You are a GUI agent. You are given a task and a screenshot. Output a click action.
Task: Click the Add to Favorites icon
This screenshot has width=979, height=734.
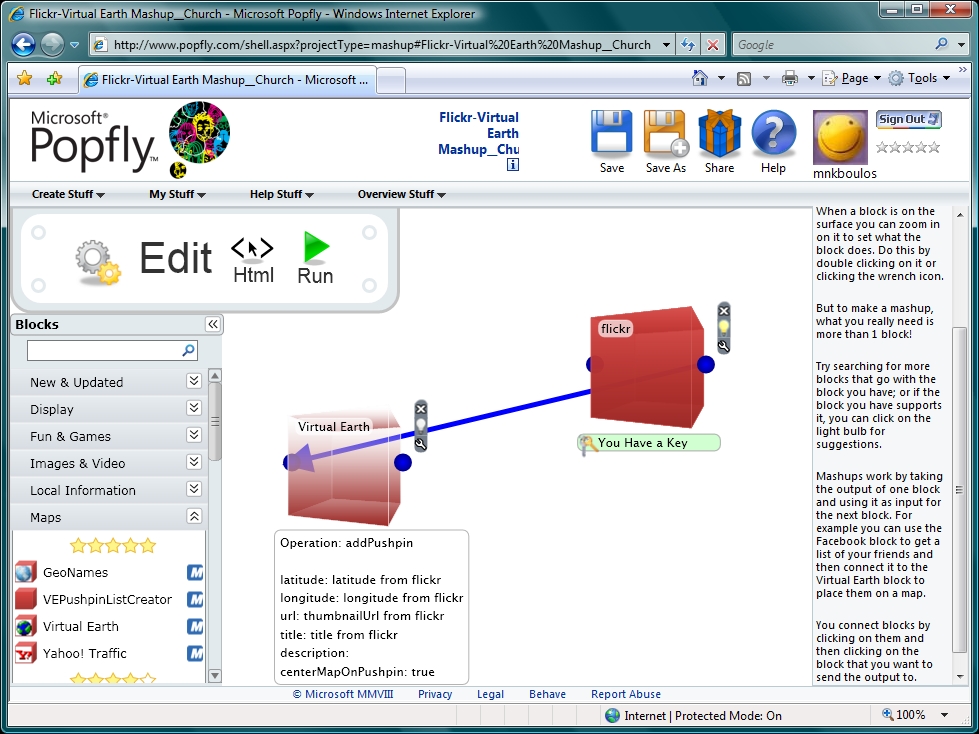coord(54,79)
